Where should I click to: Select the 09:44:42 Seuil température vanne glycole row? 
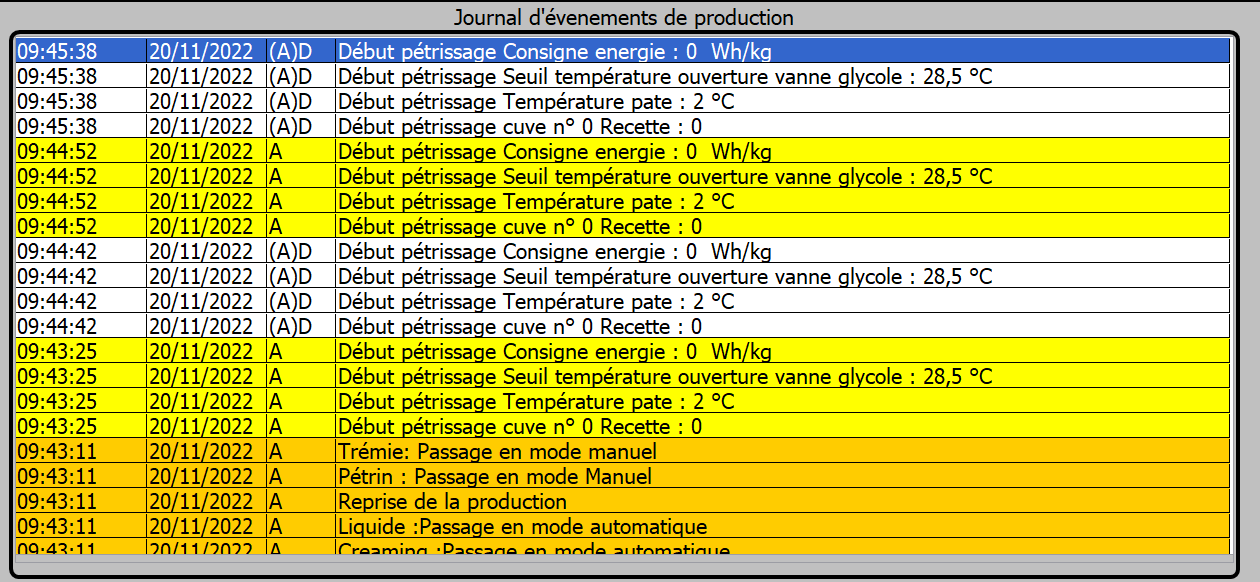click(665, 276)
